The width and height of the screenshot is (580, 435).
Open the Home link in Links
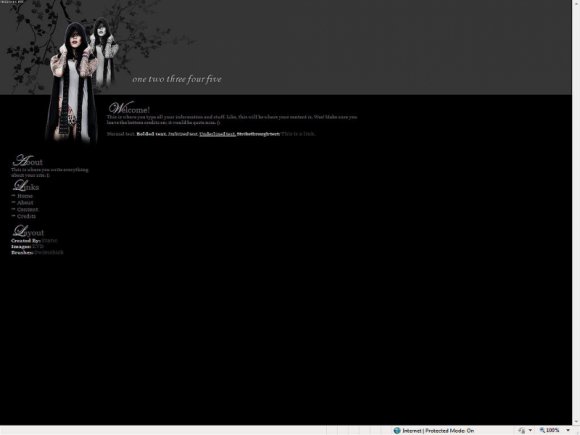click(25, 196)
